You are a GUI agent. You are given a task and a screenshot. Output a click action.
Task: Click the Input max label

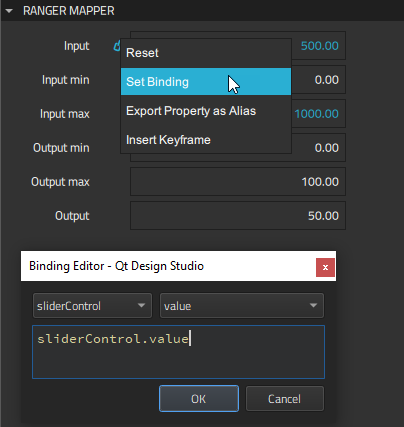pyautogui.click(x=65, y=114)
